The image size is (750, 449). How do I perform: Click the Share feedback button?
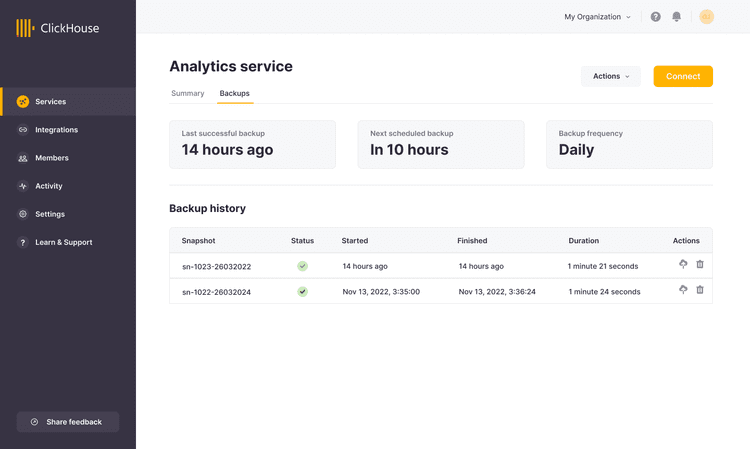pyautogui.click(x=68, y=422)
